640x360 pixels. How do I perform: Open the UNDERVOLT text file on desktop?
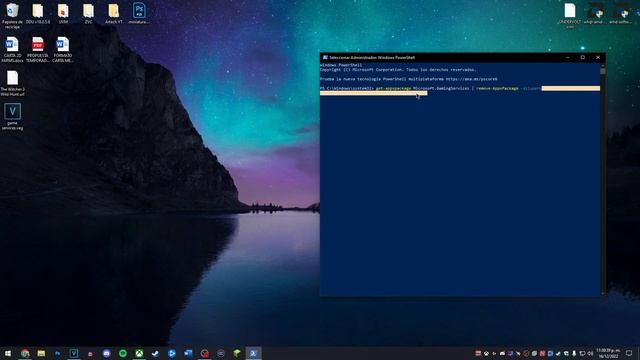pos(570,15)
